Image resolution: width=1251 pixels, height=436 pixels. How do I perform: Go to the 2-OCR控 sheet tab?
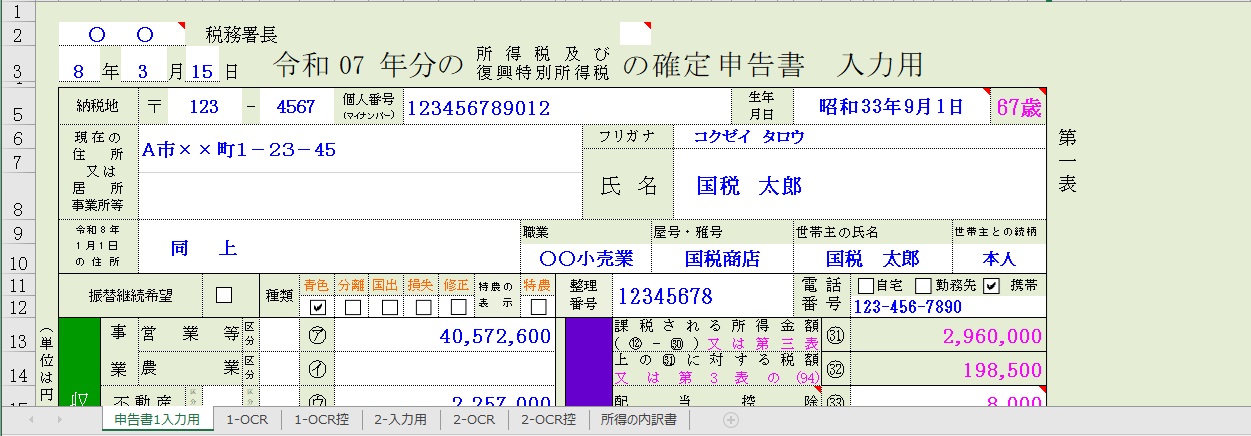(x=548, y=420)
